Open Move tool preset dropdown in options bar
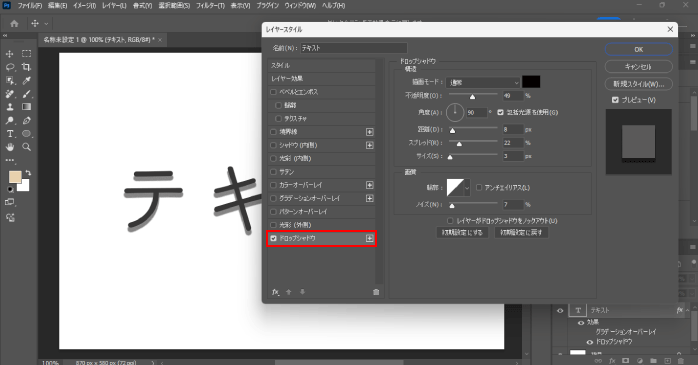The image size is (698, 365). point(46,24)
